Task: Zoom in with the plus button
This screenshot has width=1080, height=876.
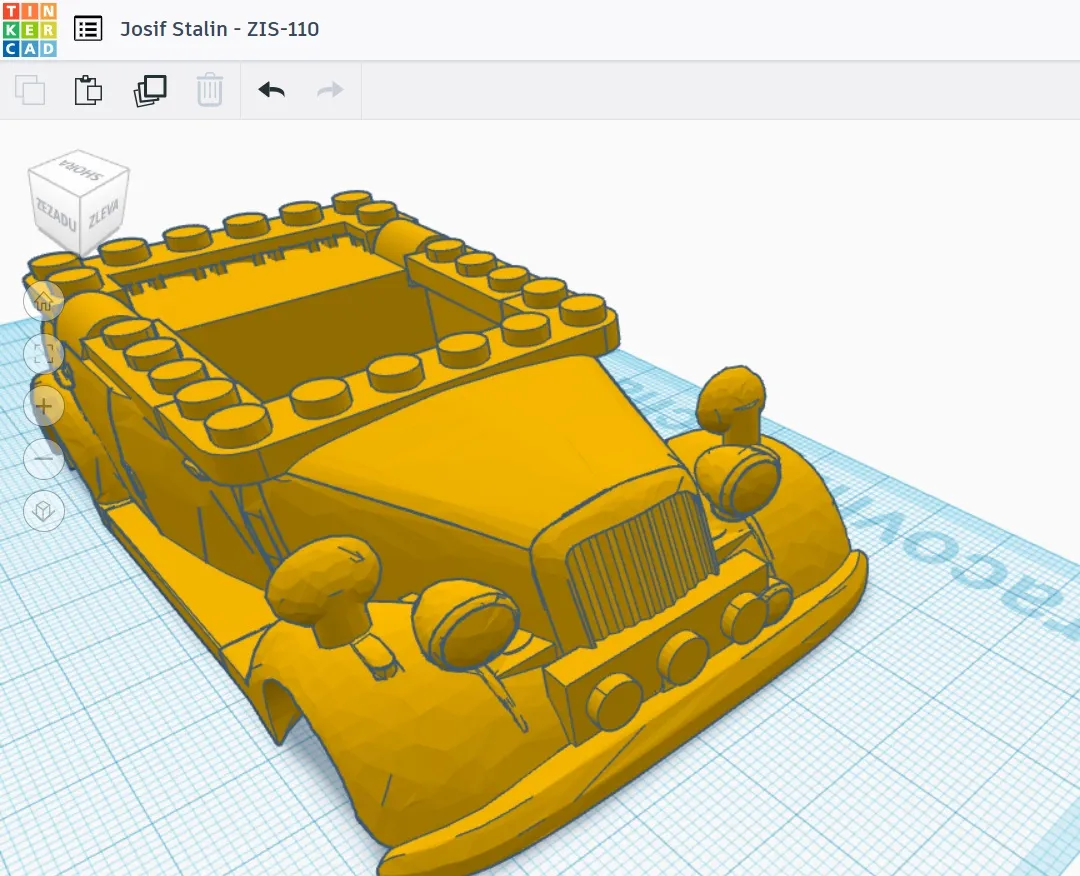Action: tap(44, 406)
